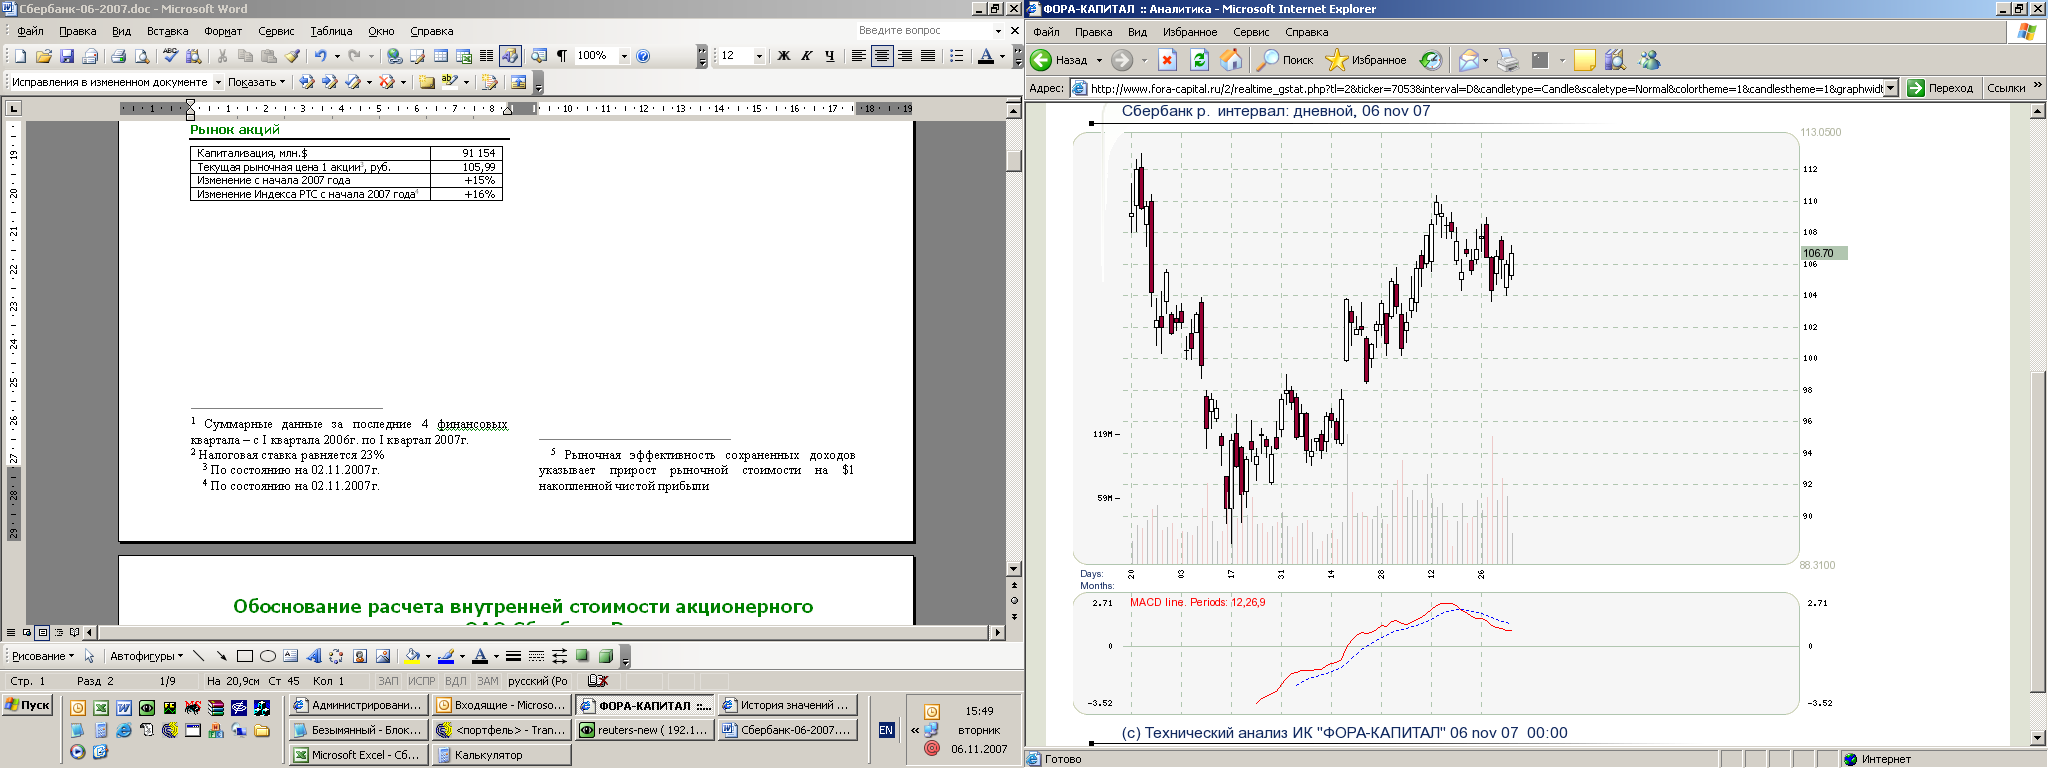Click the Text Box tool in drawing toolbar
2048x768 pixels.
pyautogui.click(x=290, y=656)
